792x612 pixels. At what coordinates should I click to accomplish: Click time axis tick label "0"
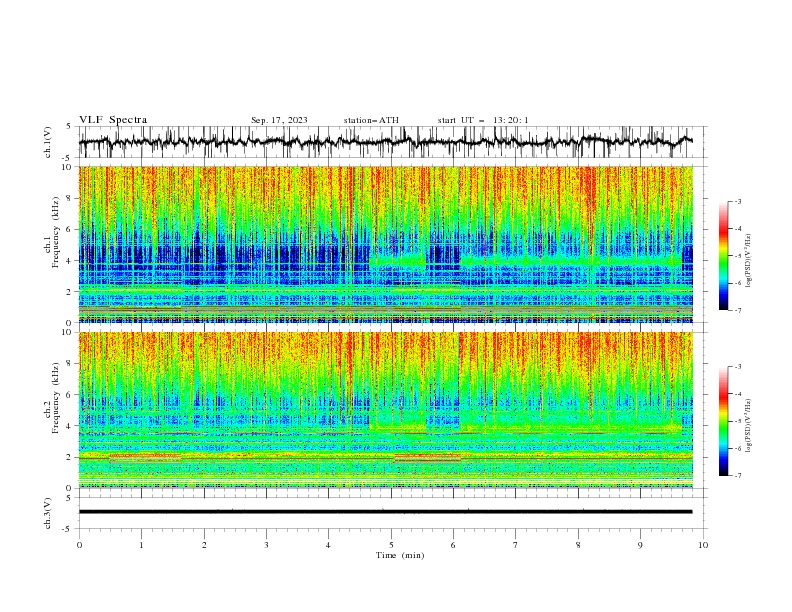click(79, 545)
